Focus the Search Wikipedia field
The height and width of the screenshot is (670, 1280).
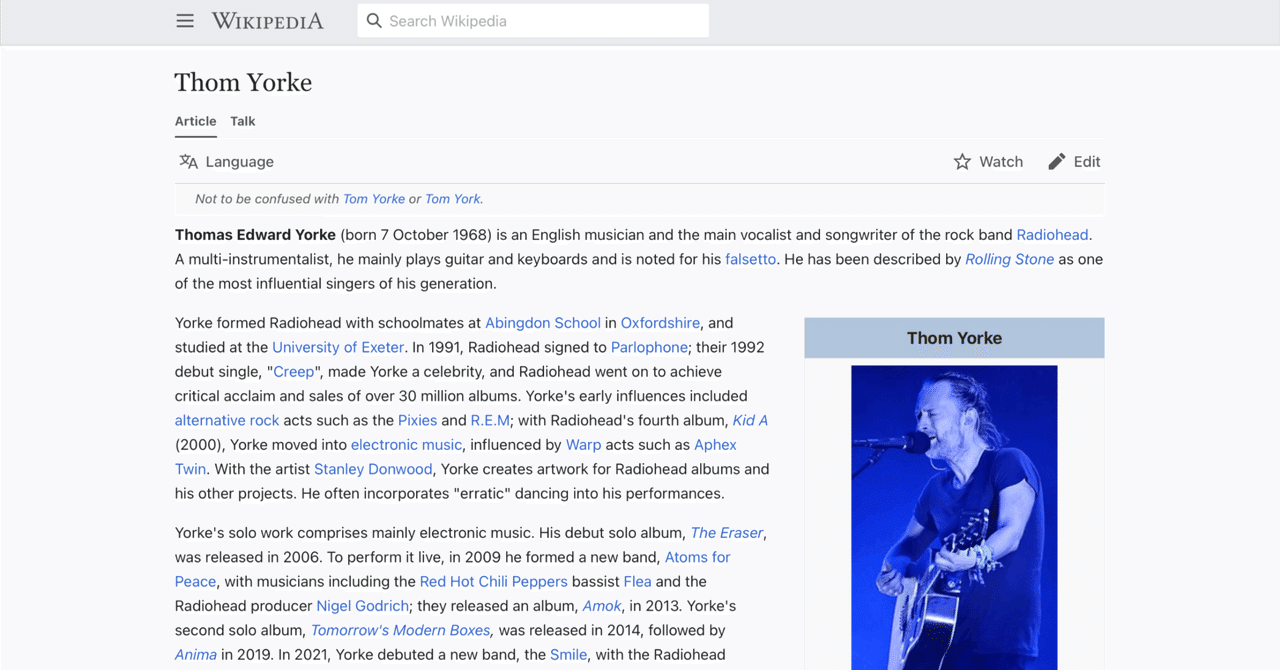pyautogui.click(x=533, y=21)
